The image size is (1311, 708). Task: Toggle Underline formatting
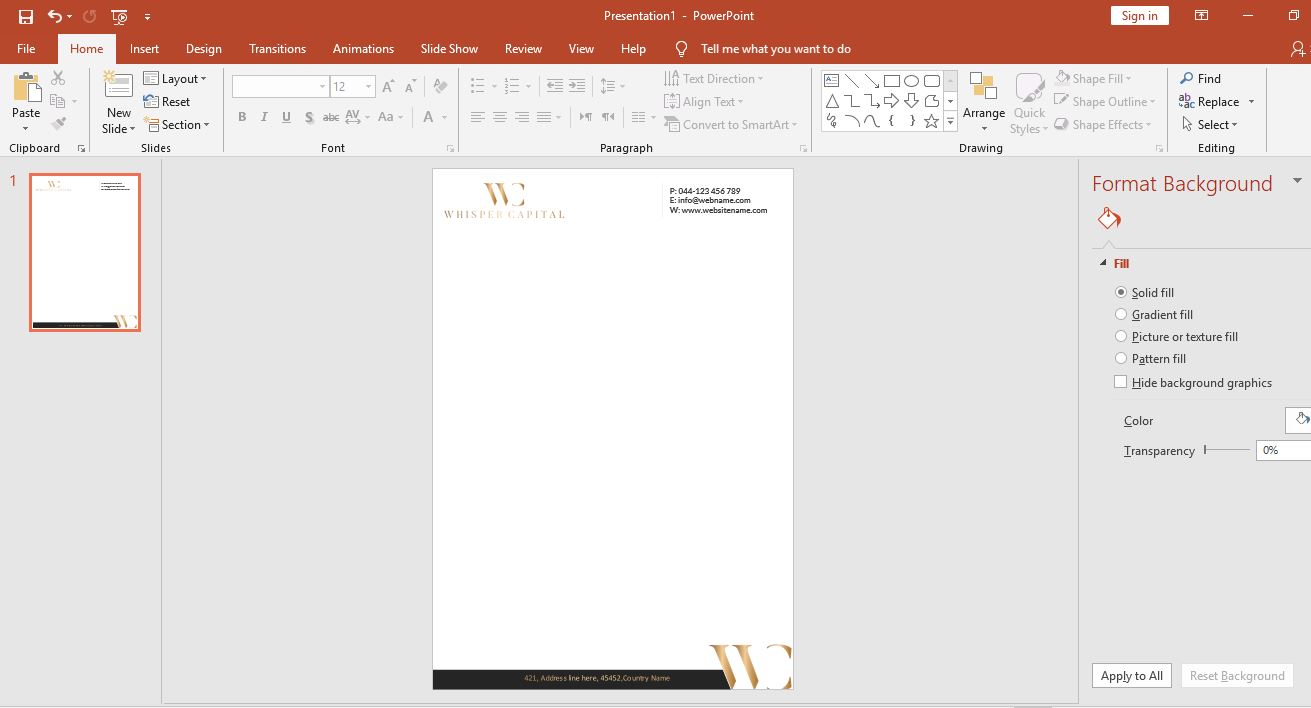pyautogui.click(x=286, y=117)
